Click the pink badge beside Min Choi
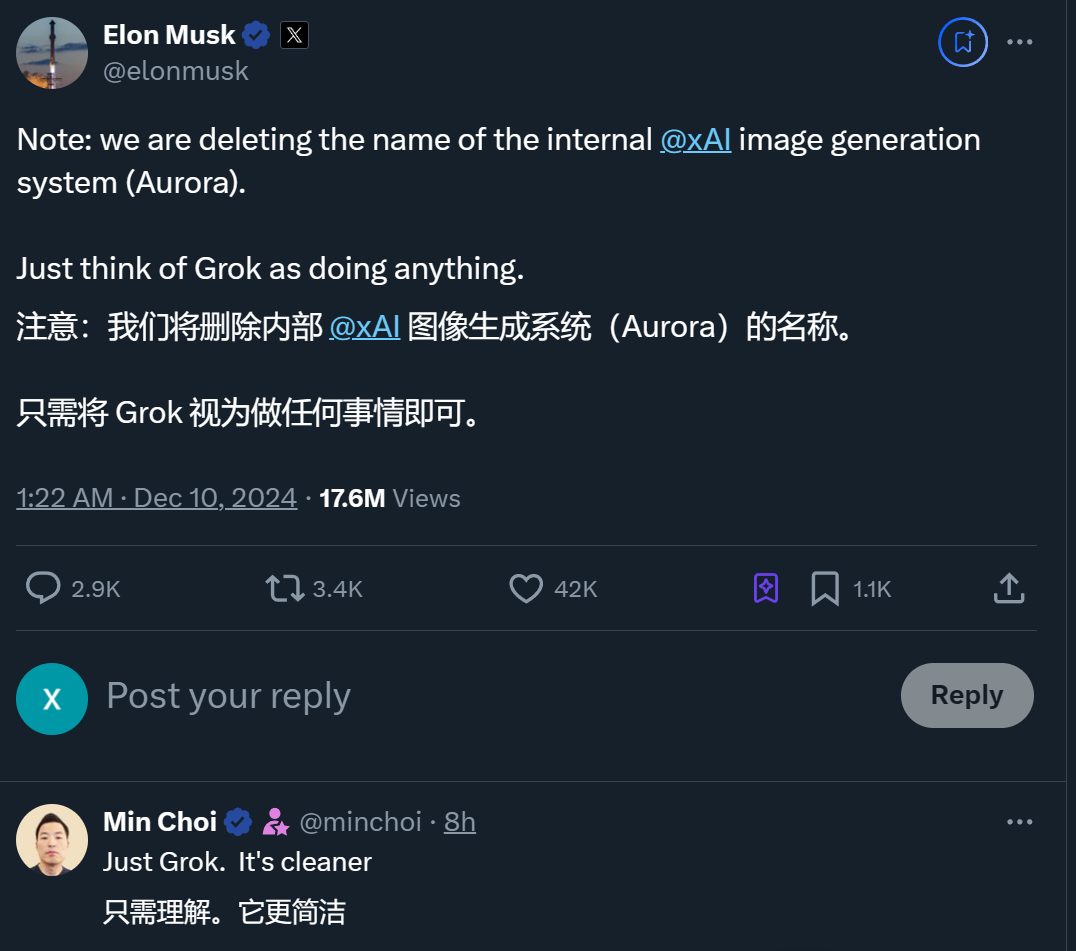Image resolution: width=1076 pixels, height=951 pixels. click(x=275, y=822)
